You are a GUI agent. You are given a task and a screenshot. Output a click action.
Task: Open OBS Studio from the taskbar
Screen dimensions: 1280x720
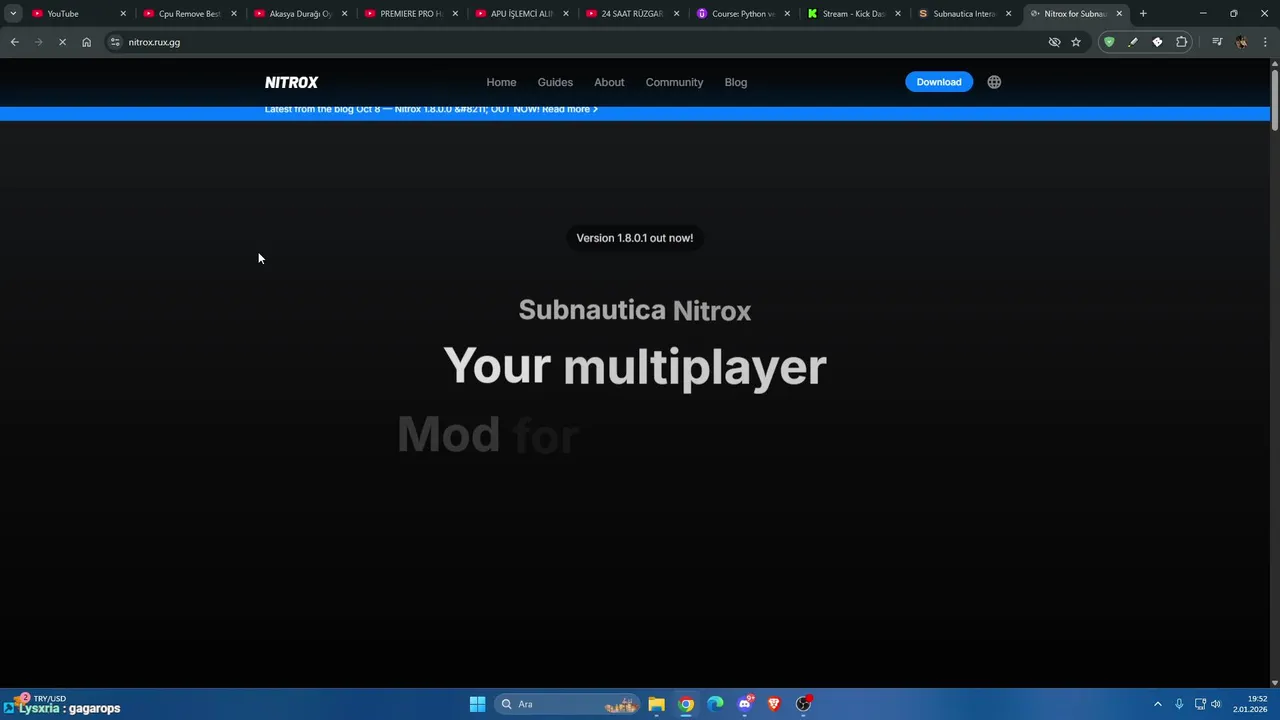(803, 704)
